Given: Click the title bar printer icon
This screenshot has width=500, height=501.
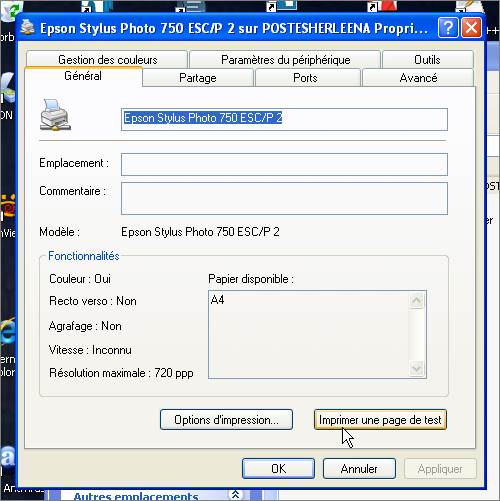Looking at the screenshot, I should (28, 27).
